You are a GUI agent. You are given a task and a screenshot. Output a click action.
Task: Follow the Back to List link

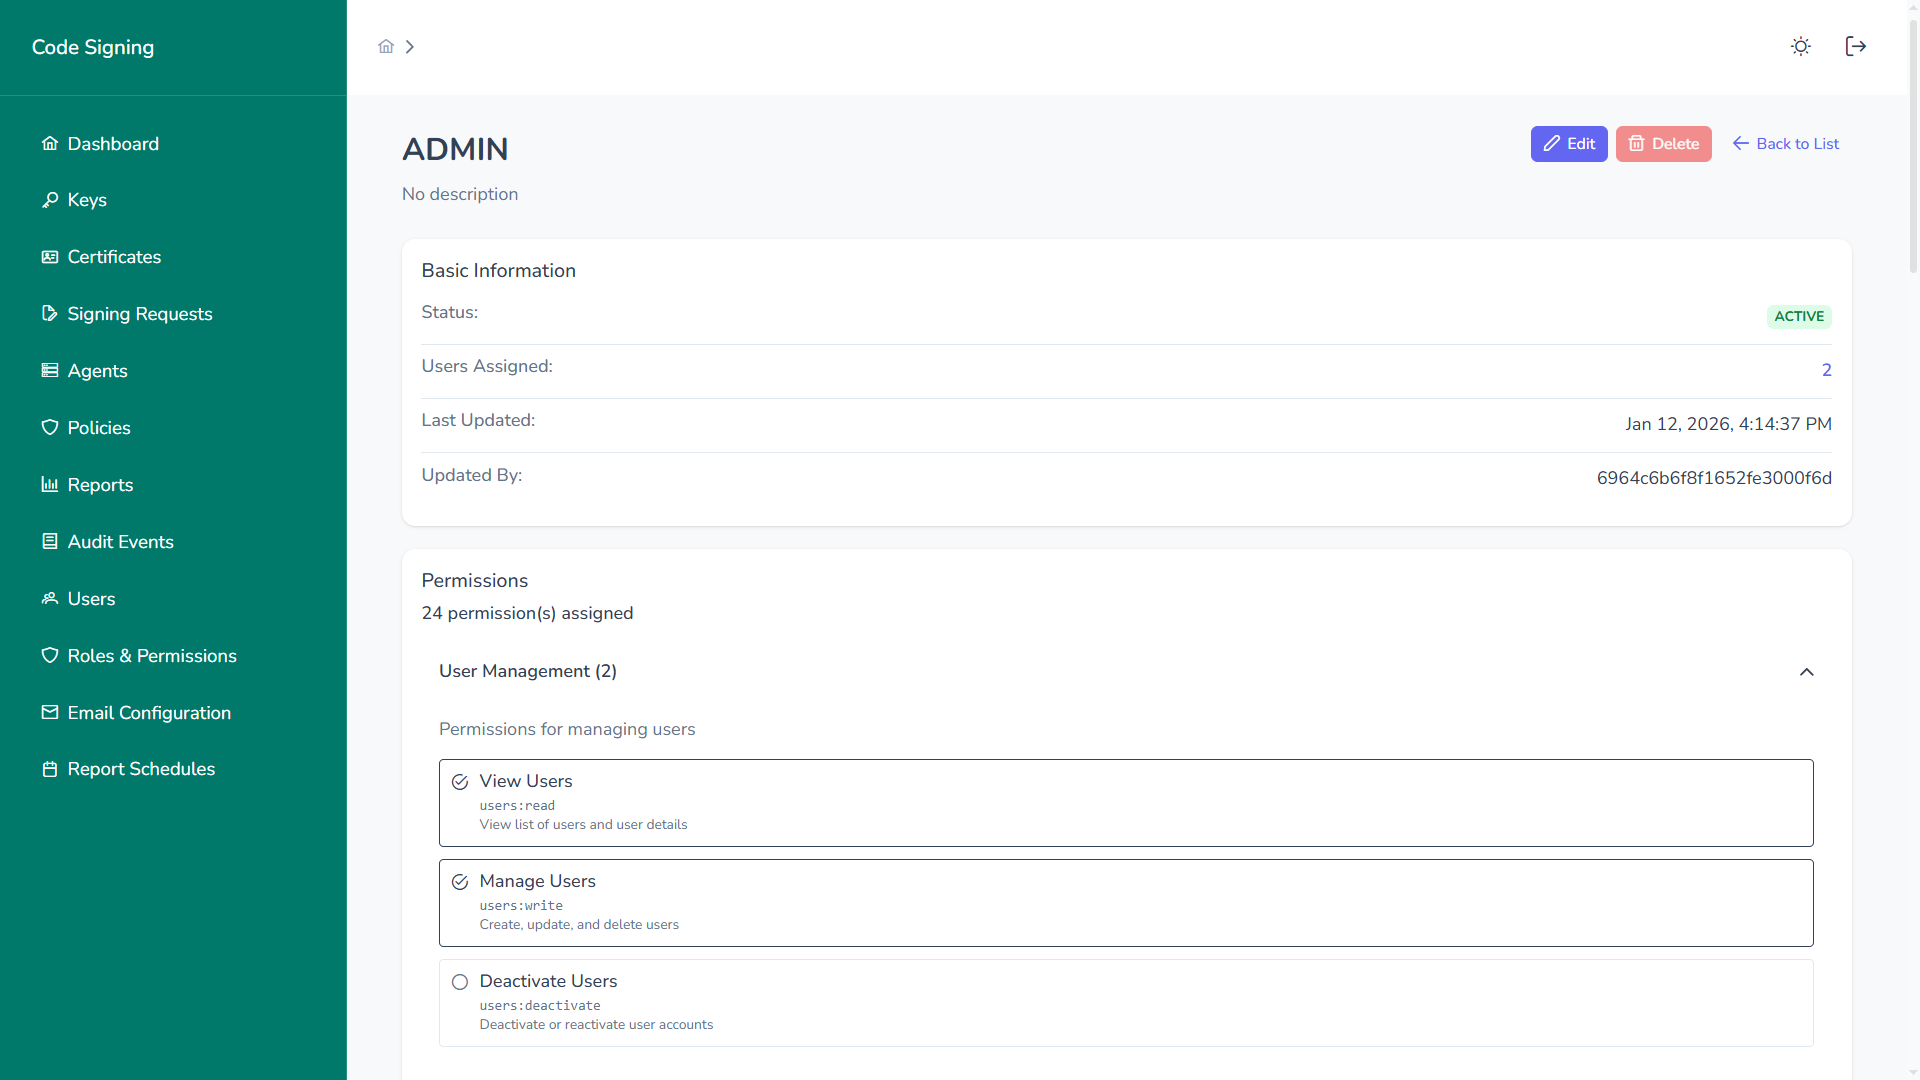[1786, 144]
